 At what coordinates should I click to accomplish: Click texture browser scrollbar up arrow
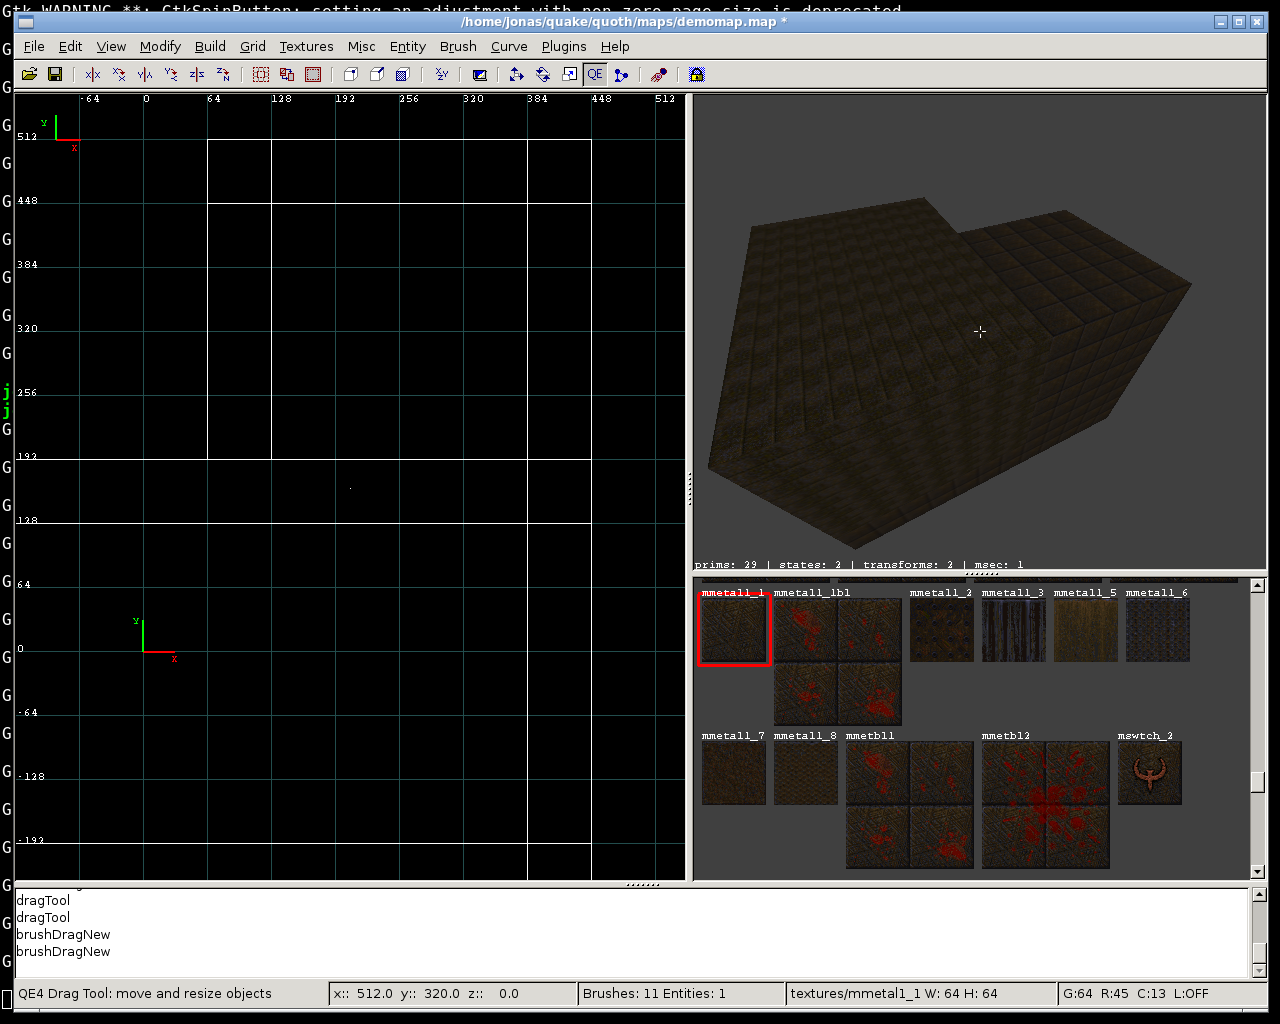point(1258,586)
